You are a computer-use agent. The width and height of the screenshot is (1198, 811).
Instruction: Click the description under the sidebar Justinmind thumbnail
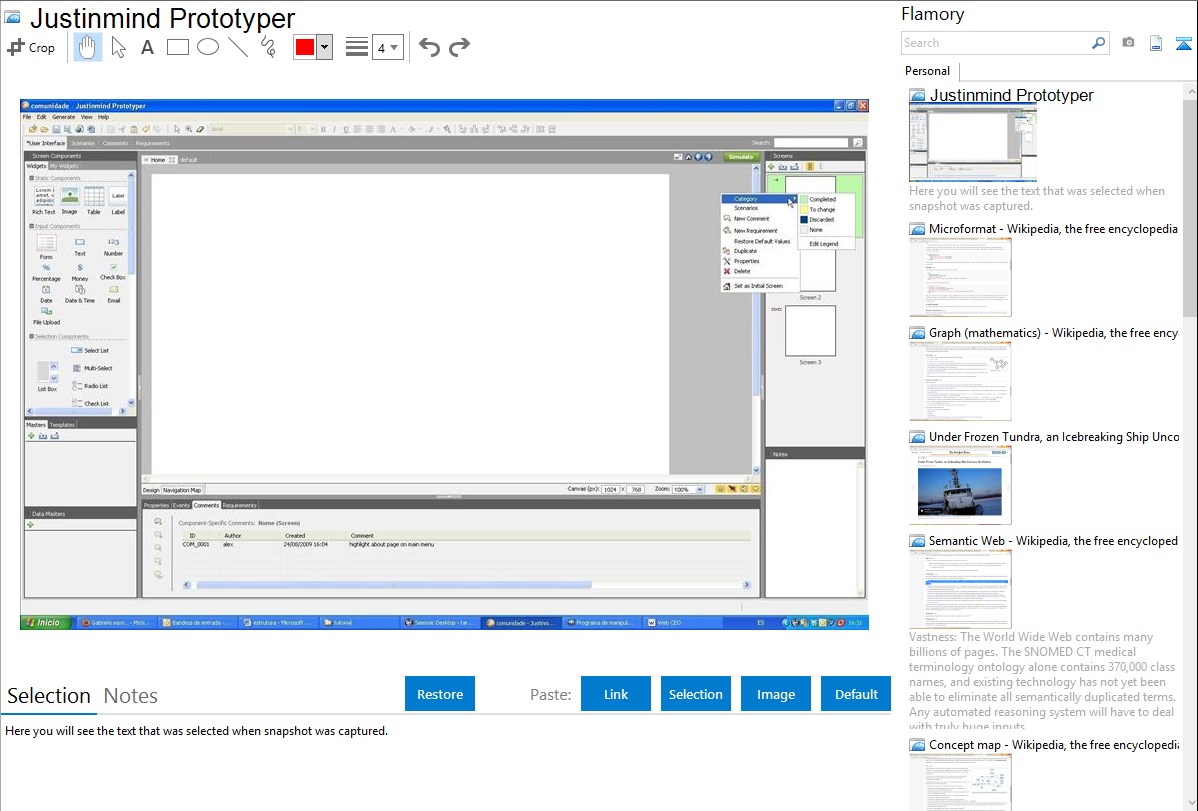click(x=1037, y=199)
